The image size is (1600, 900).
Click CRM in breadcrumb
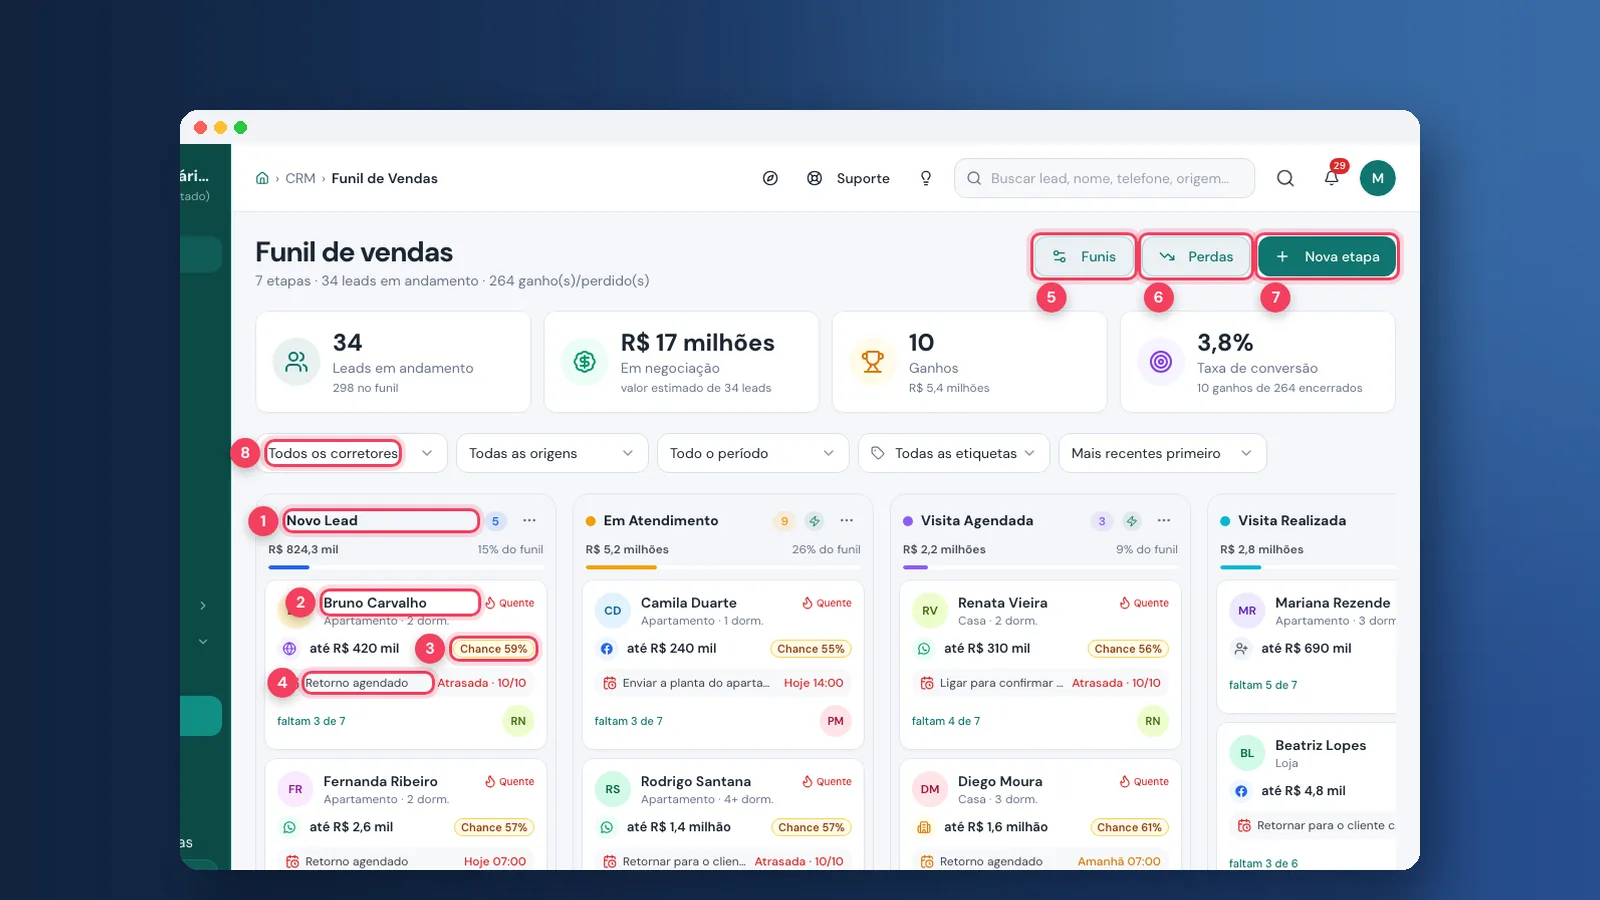point(300,178)
